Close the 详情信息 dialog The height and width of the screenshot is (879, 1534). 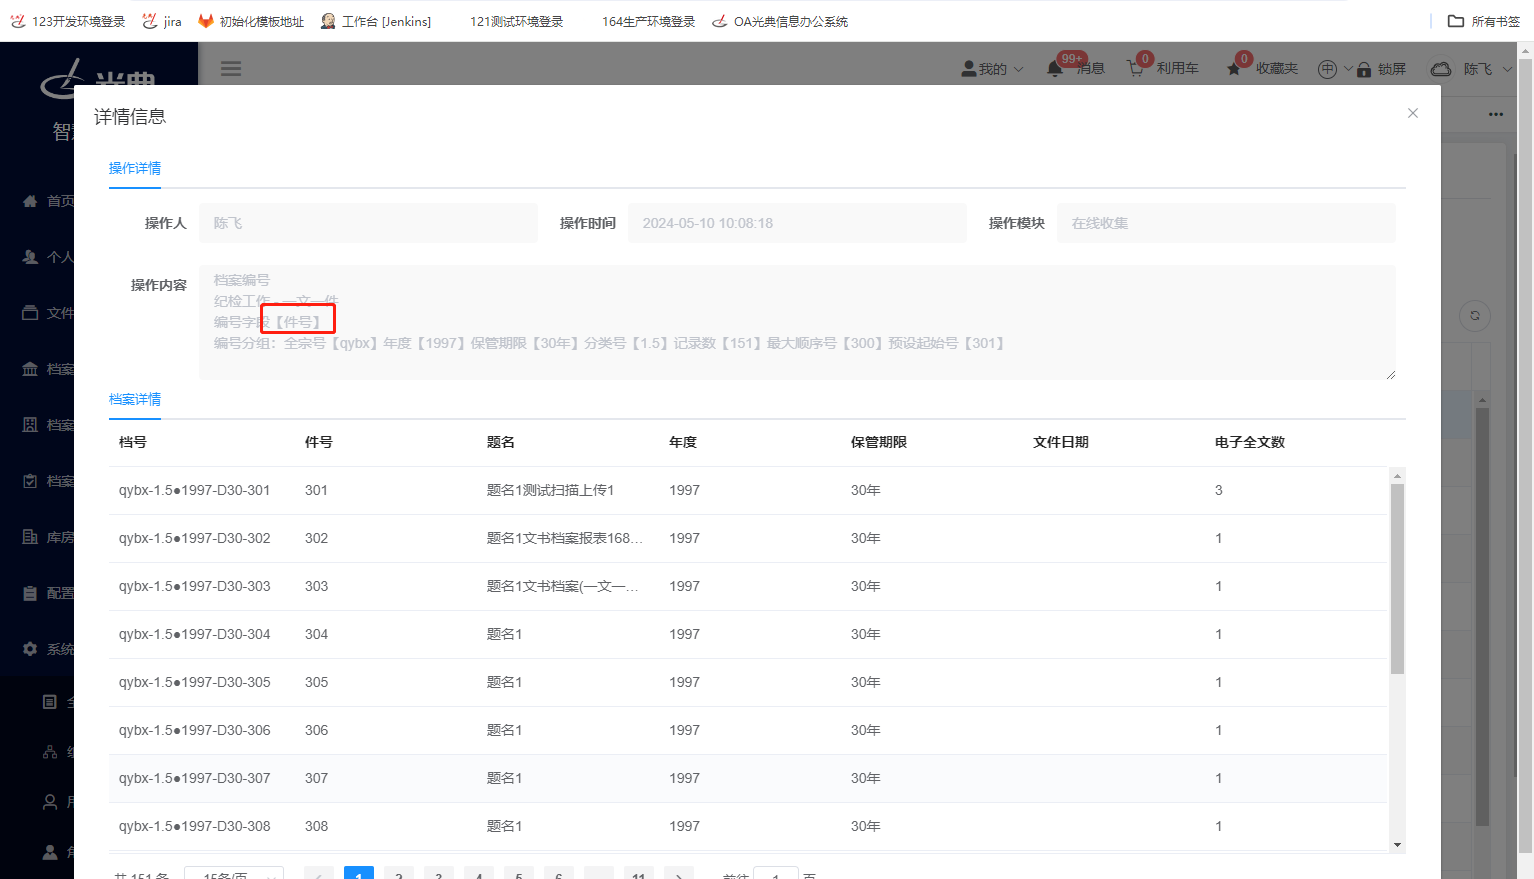coord(1413,113)
